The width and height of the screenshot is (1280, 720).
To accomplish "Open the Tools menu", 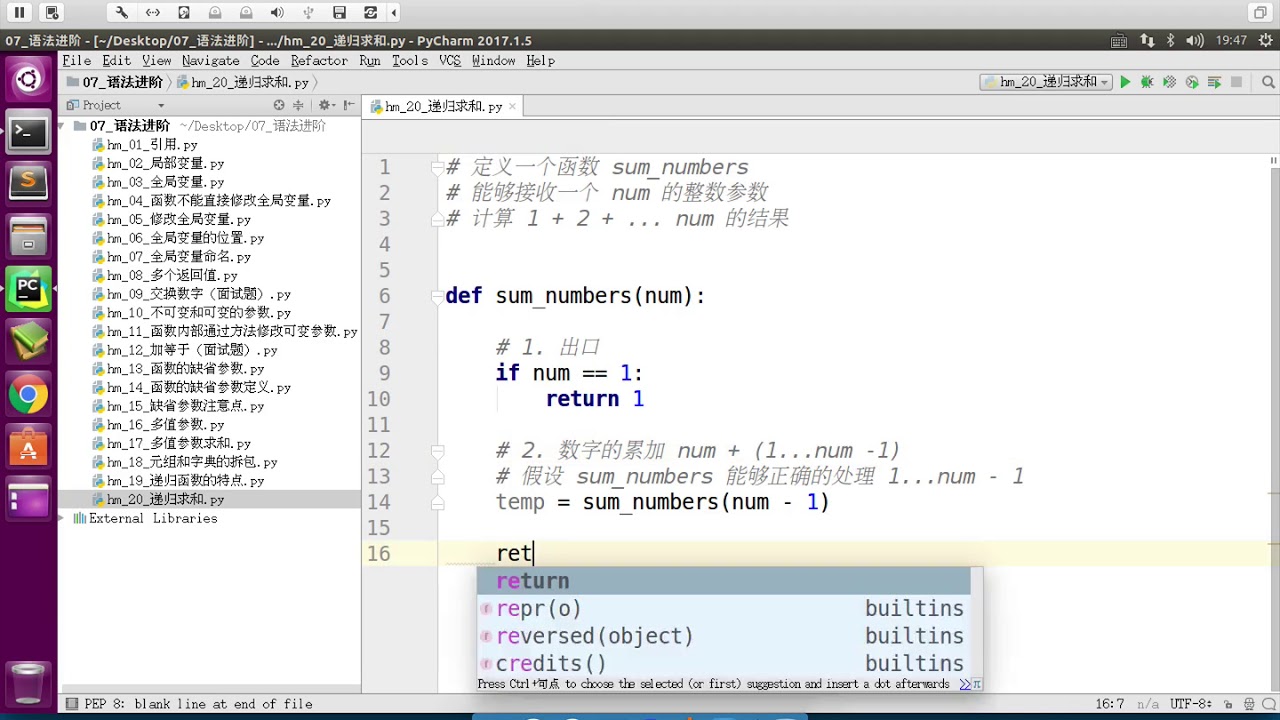I will click(410, 61).
